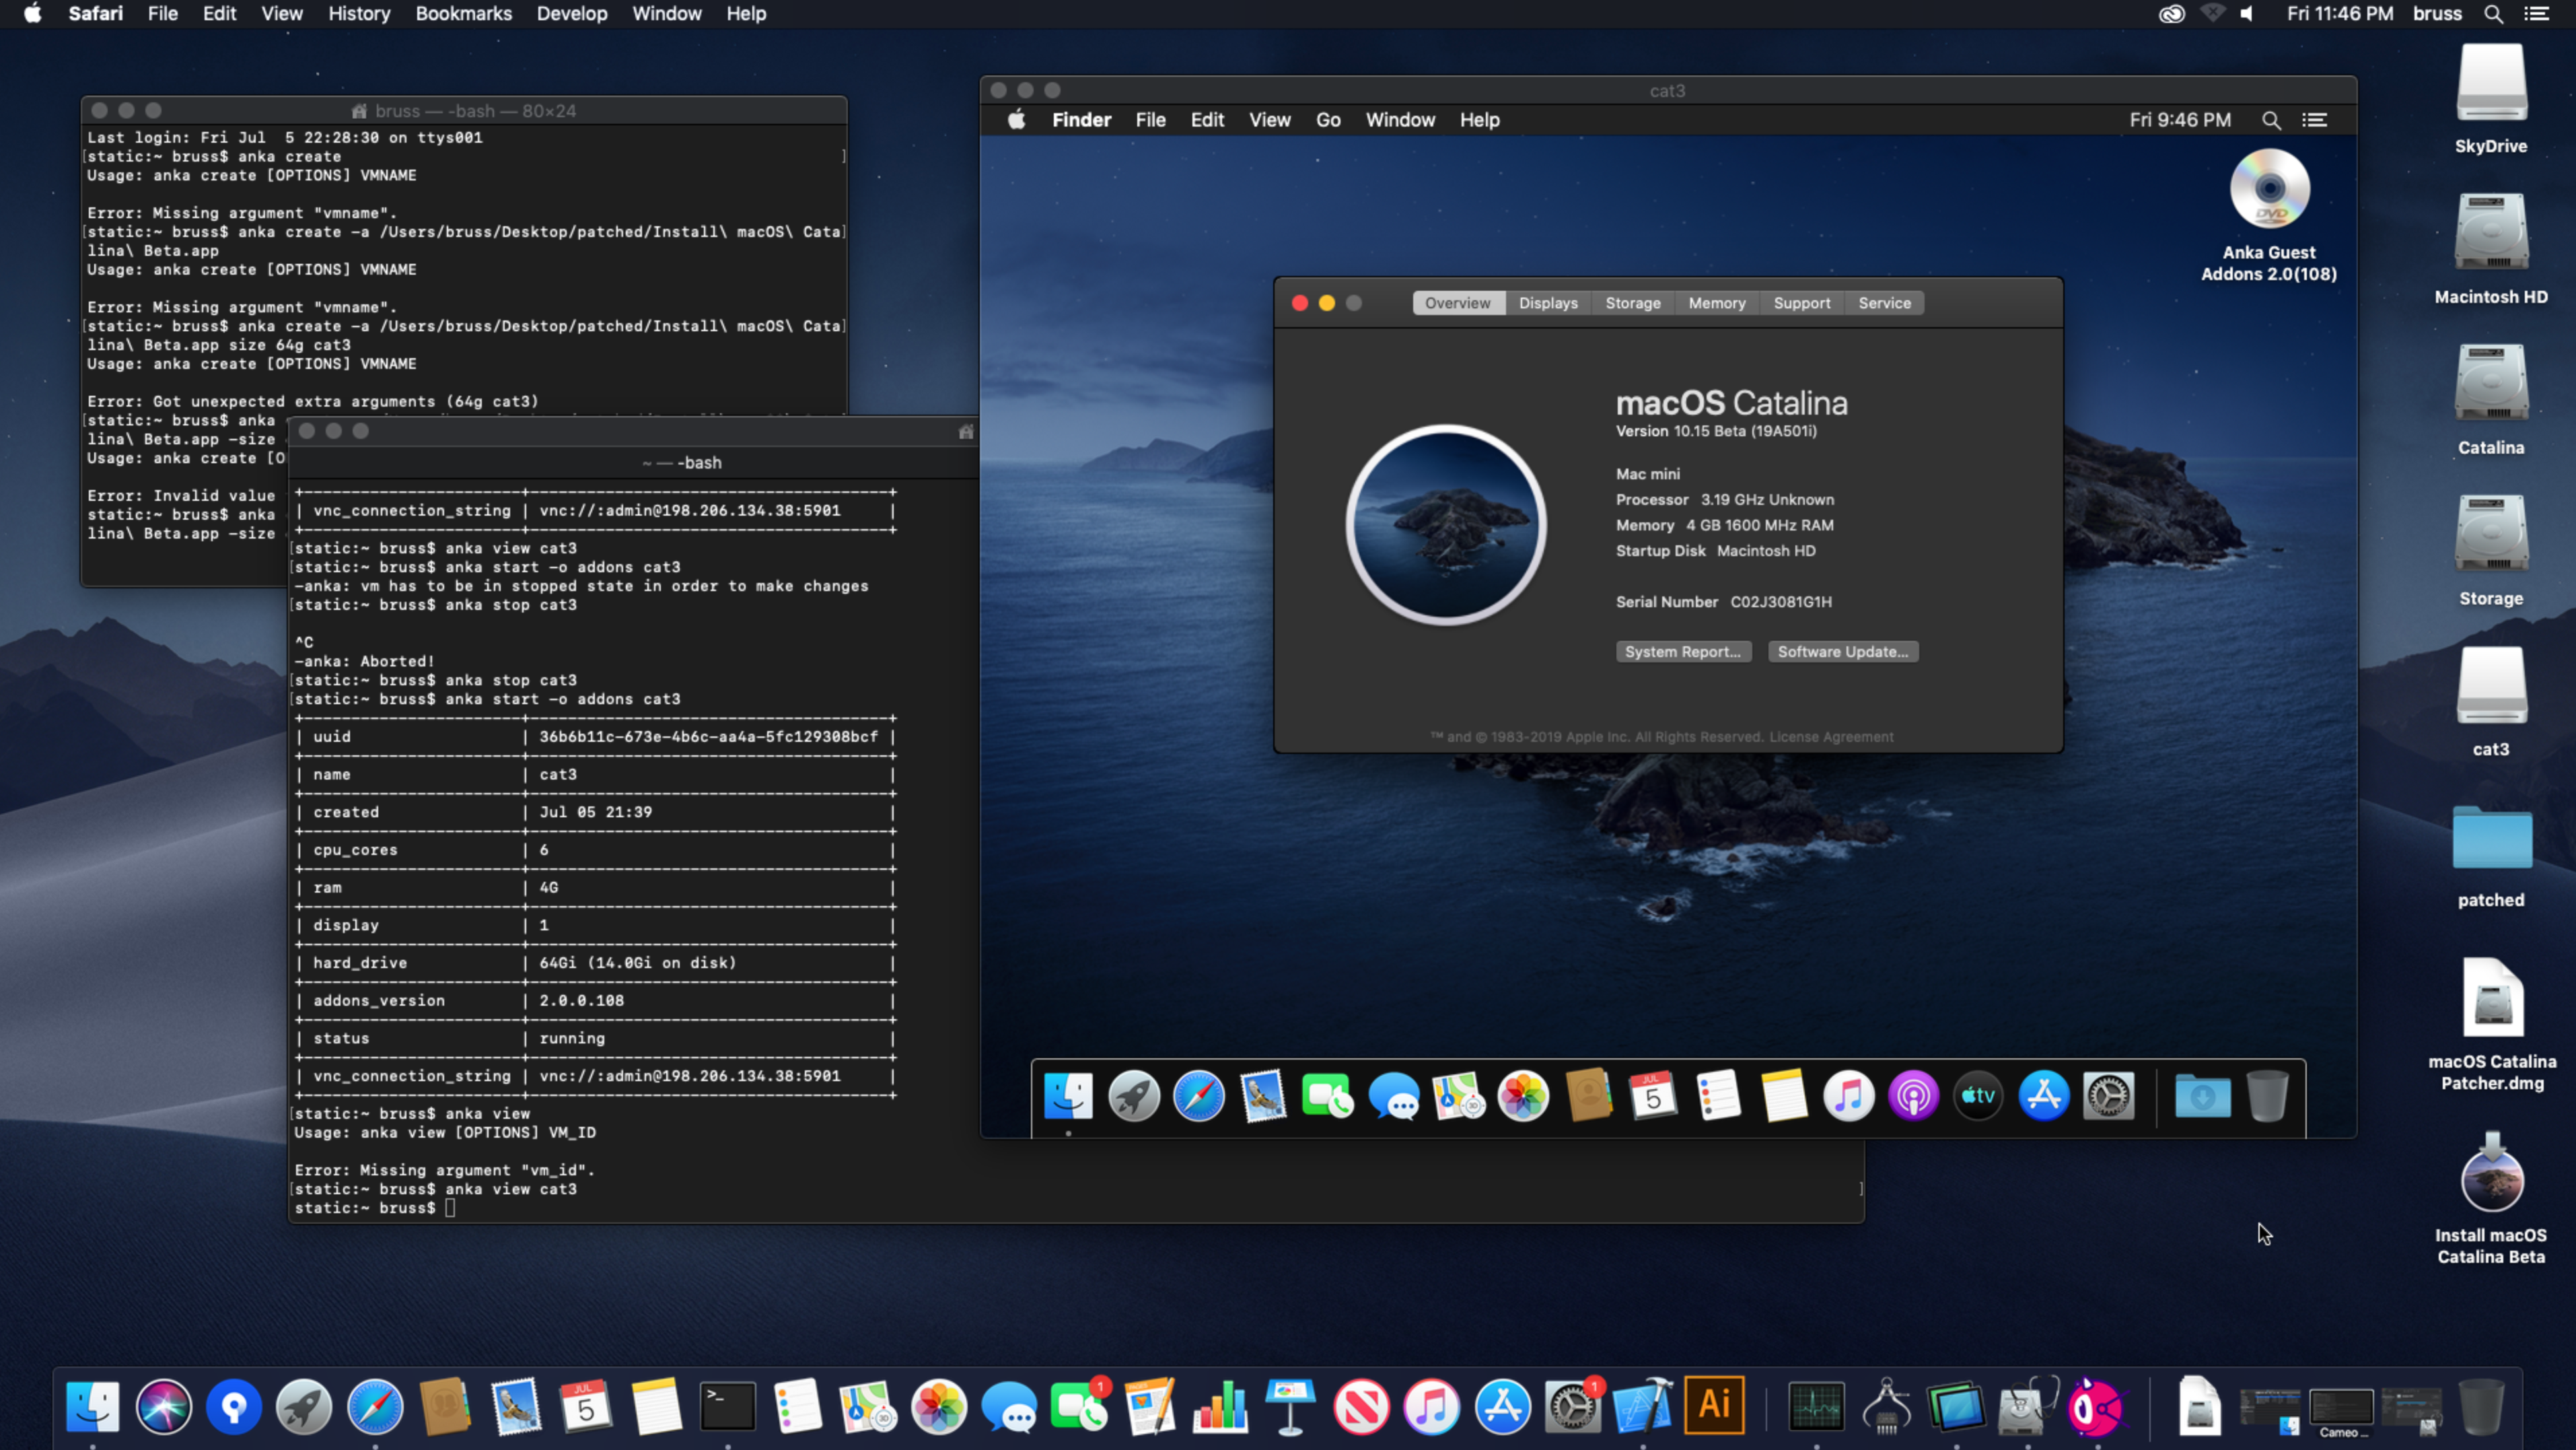Open the host Apple menu
Viewport: 2576px width, 1450px height.
[x=32, y=14]
